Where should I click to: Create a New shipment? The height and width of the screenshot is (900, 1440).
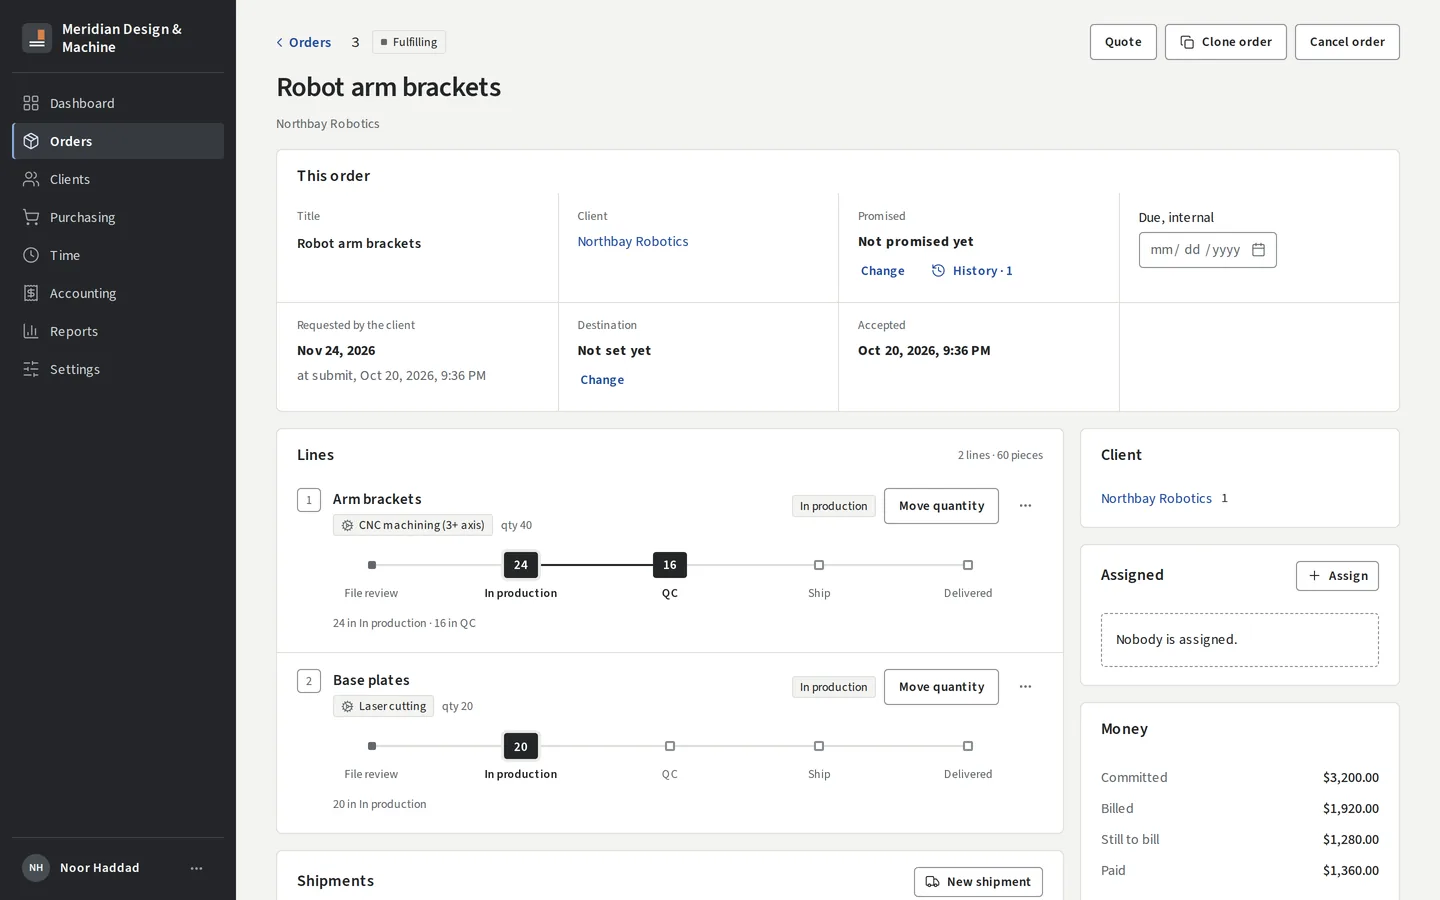click(978, 882)
